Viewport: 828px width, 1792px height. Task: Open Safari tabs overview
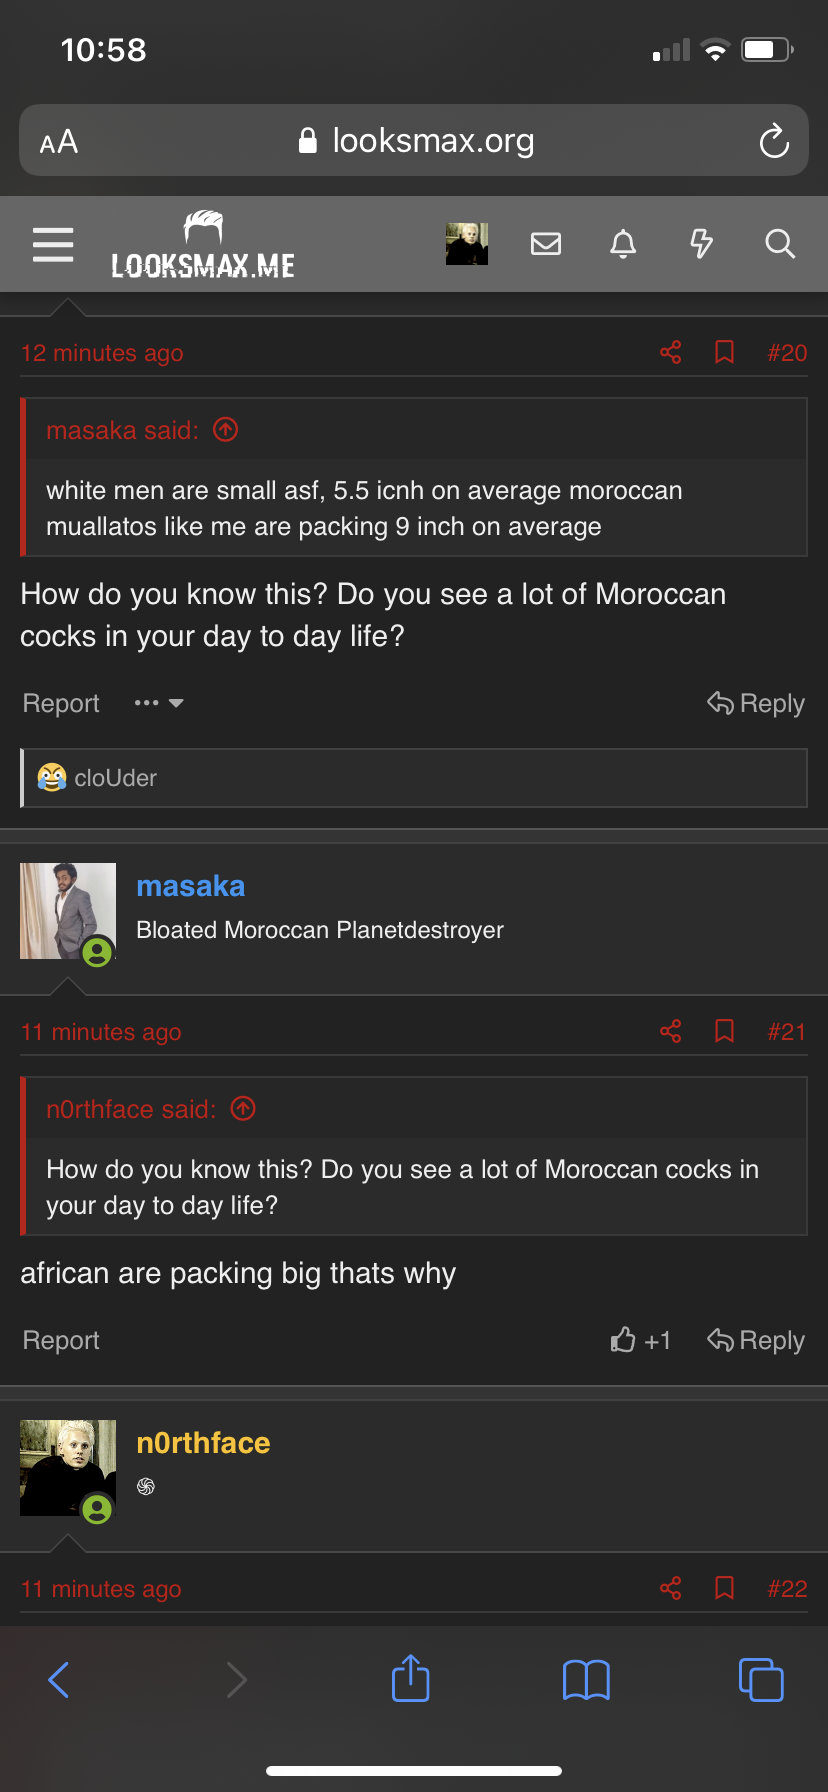[761, 1680]
